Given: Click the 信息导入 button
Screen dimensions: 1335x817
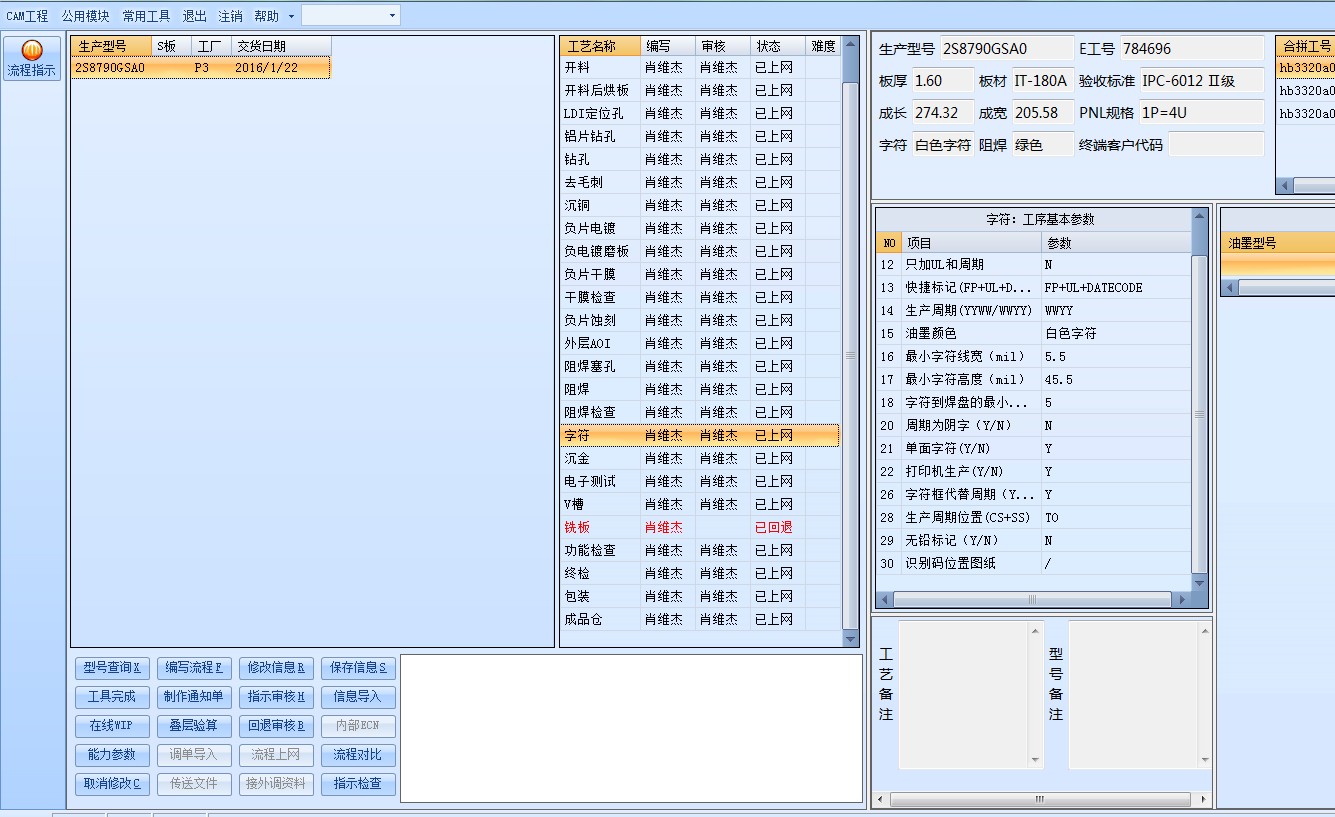Looking at the screenshot, I should click(x=358, y=697).
